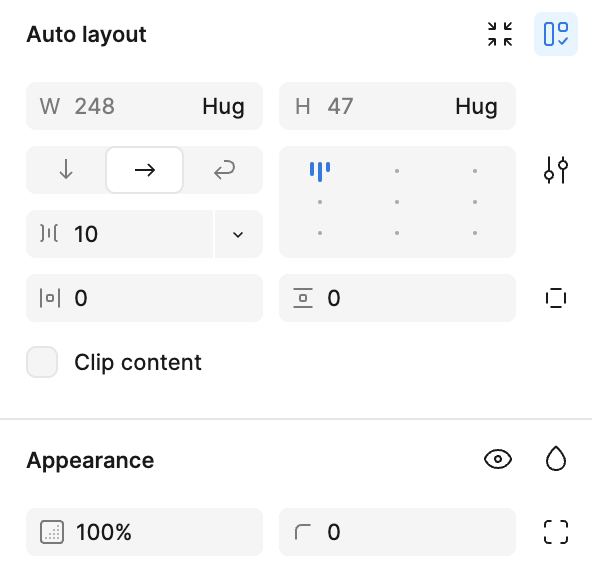Toggle layer visibility eye icon
Screen dimensions: 592x570
pyautogui.click(x=498, y=459)
